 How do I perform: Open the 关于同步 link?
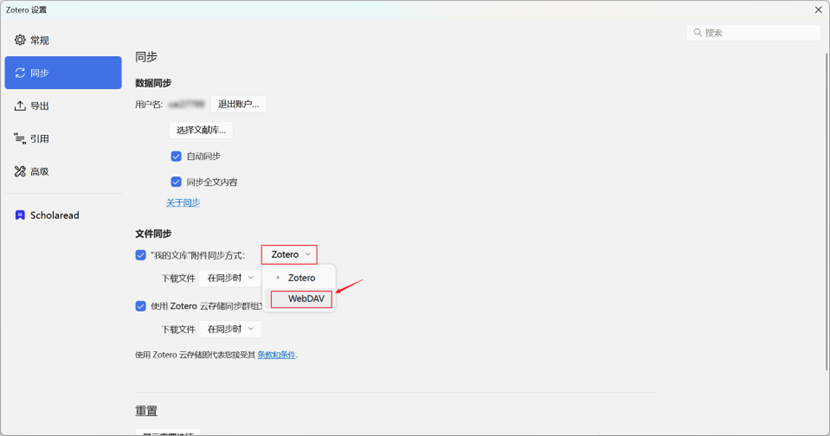coord(183,203)
